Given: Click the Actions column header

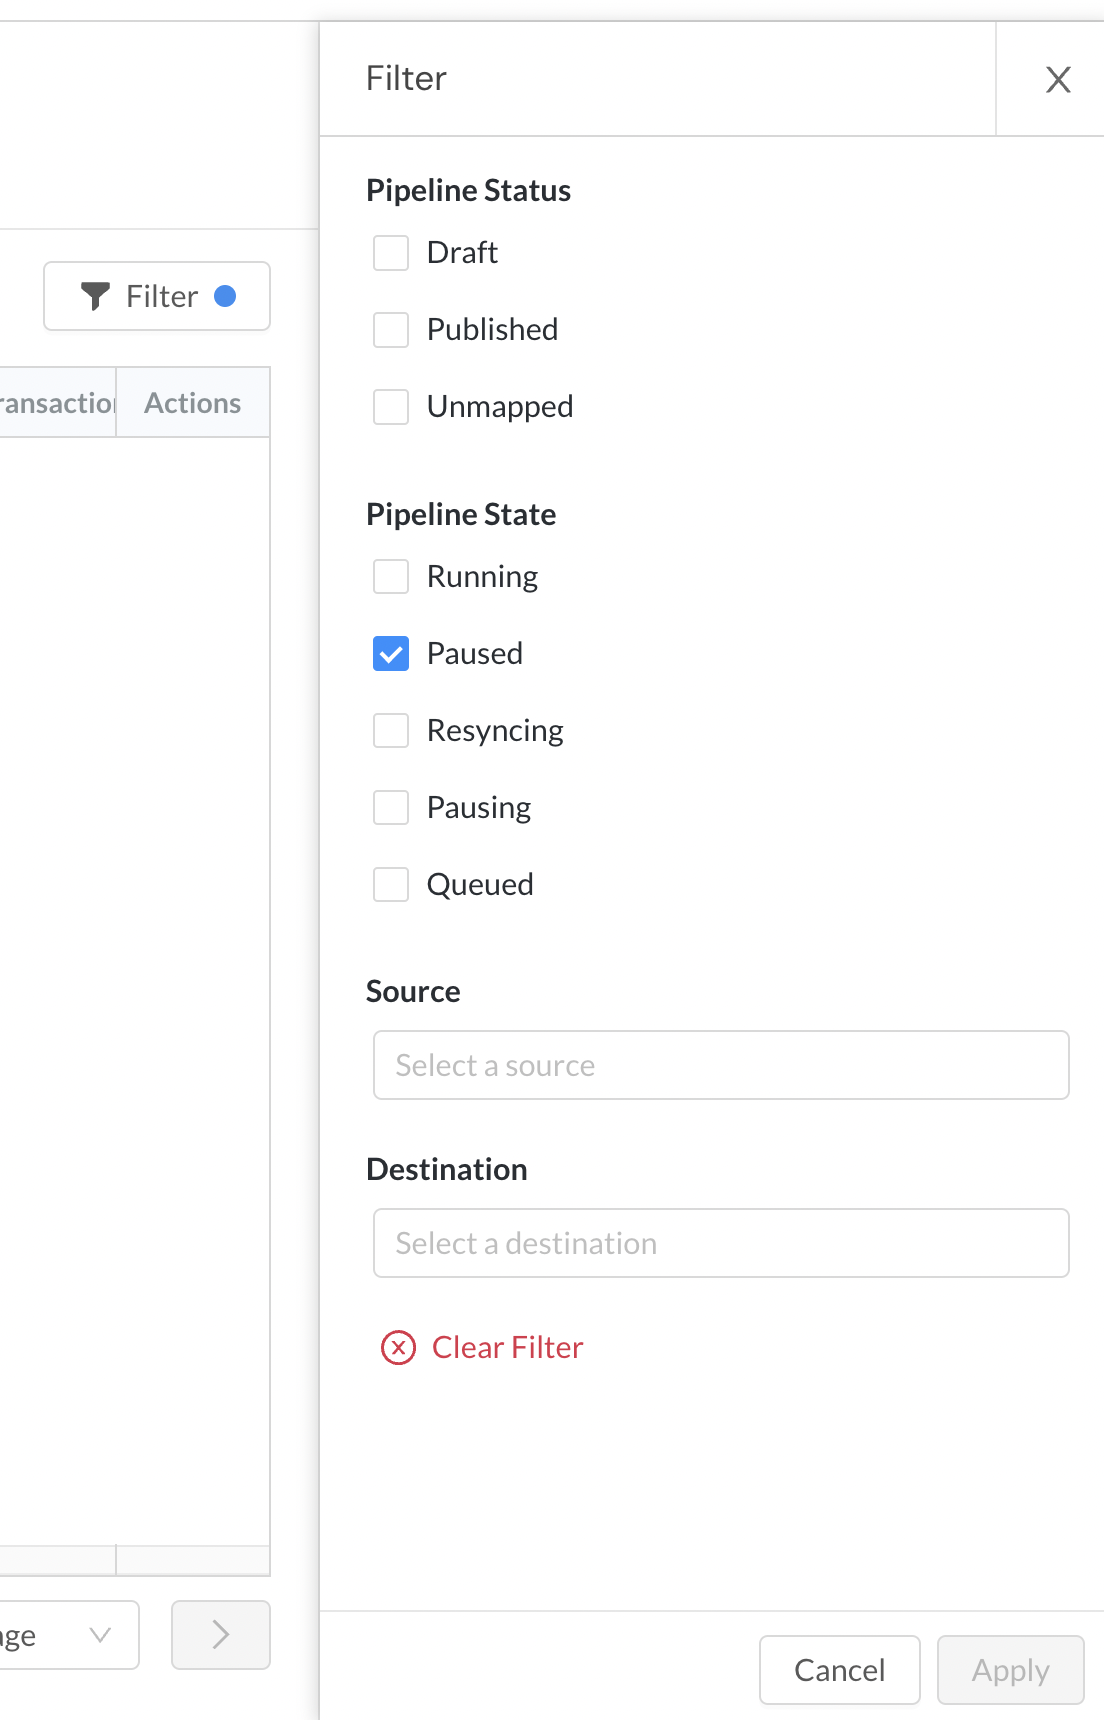Looking at the screenshot, I should pyautogui.click(x=193, y=402).
